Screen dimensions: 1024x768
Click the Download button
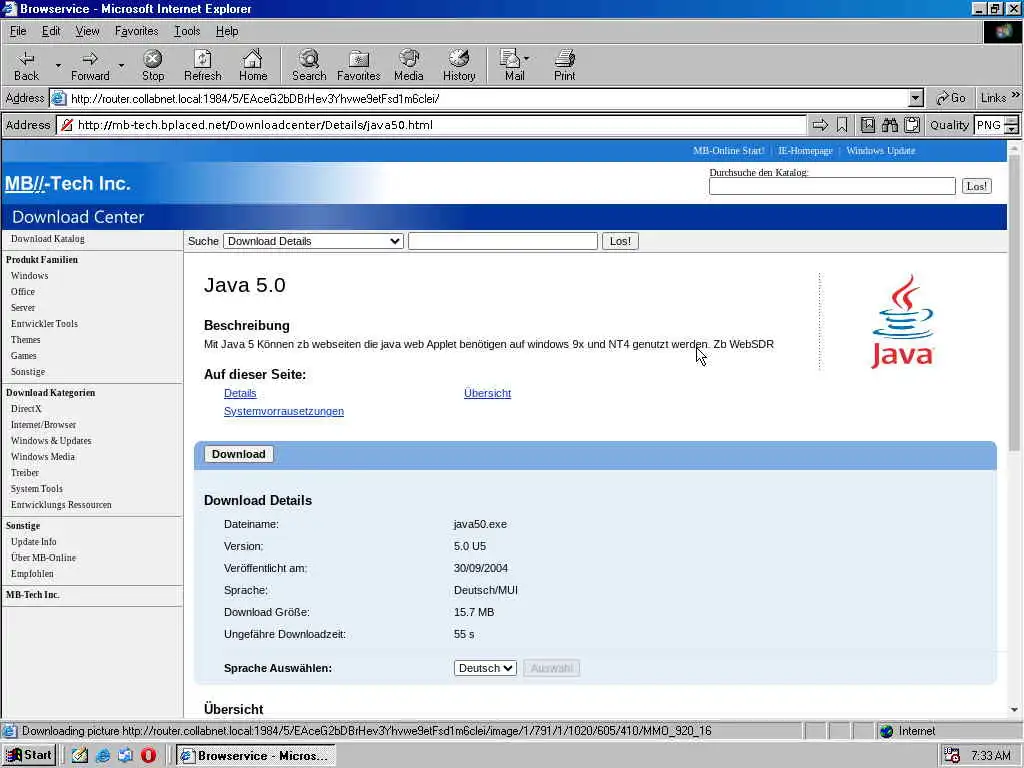(x=238, y=454)
